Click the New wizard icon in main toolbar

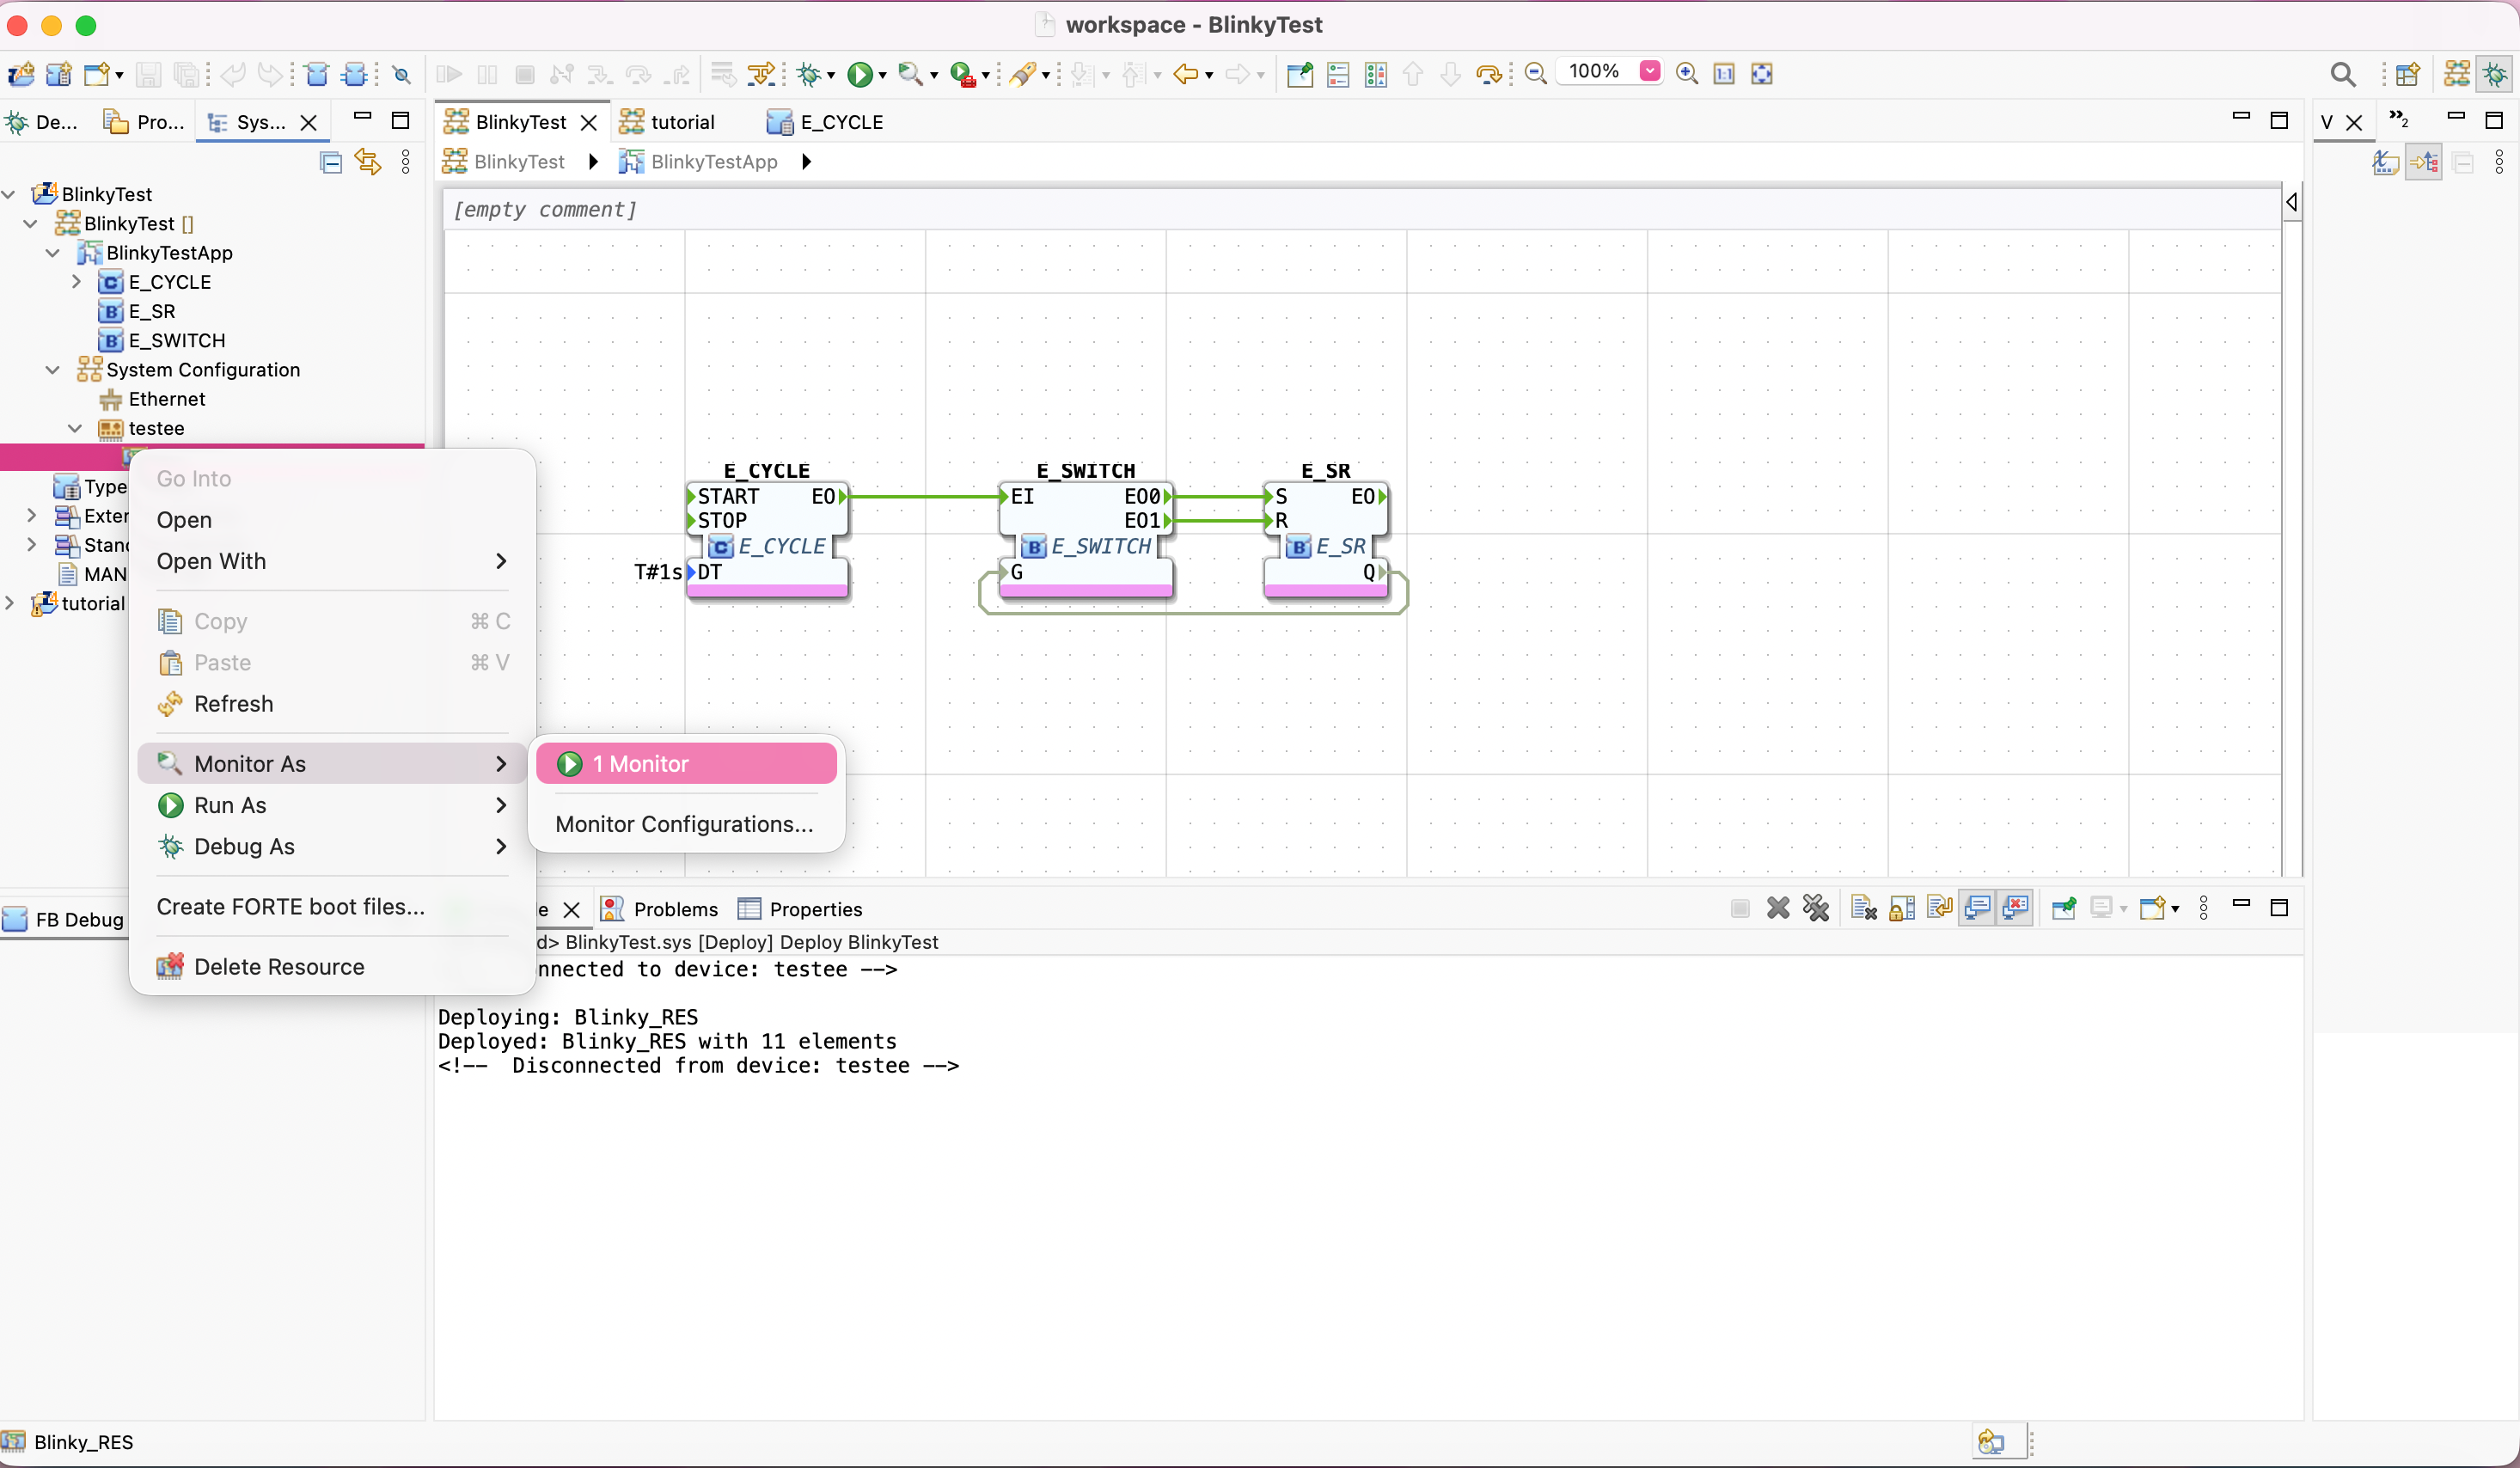pyautogui.click(x=96, y=74)
